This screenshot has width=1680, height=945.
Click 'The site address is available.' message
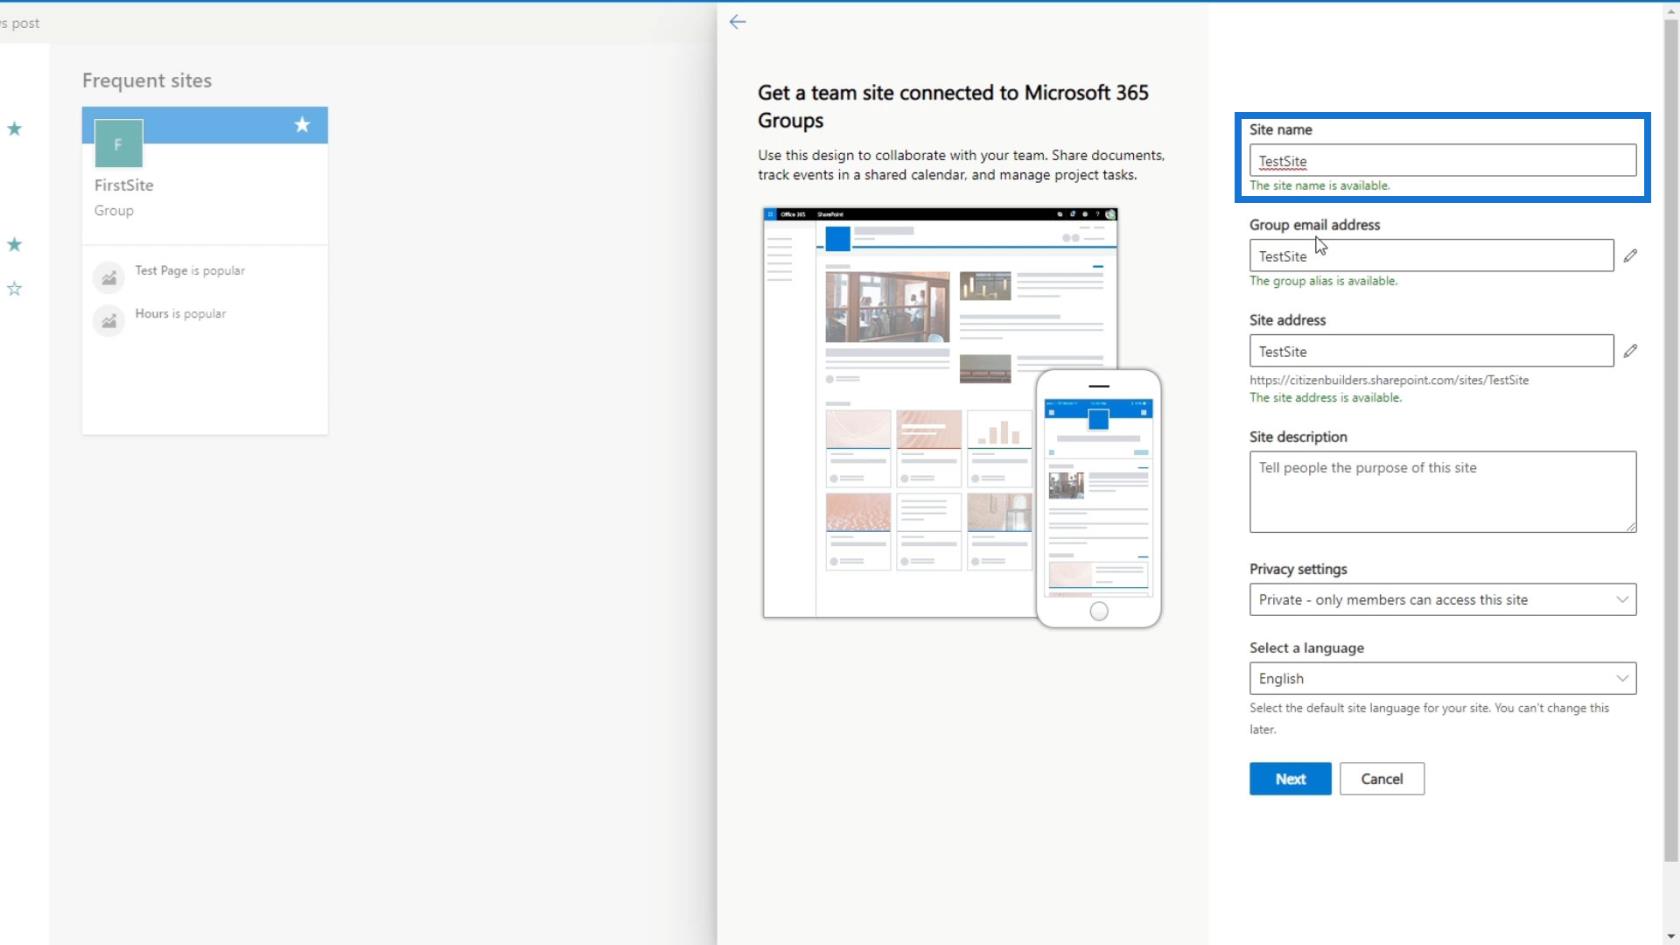1325,398
